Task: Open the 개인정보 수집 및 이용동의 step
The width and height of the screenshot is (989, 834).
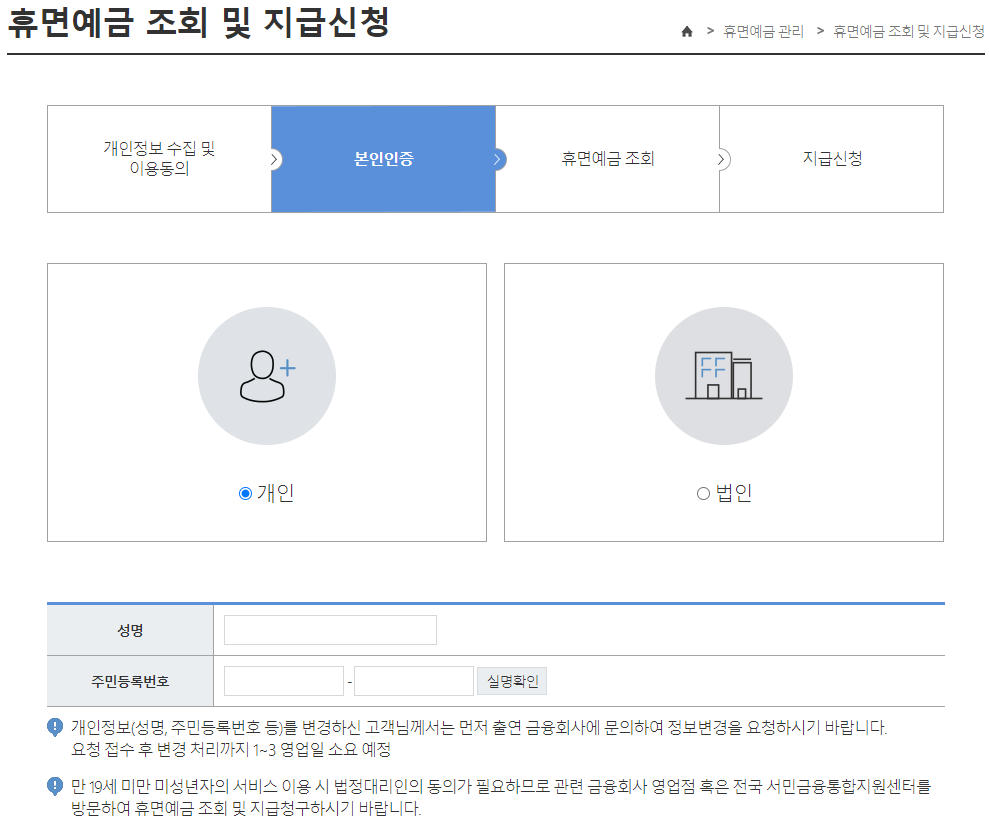Action: (158, 159)
